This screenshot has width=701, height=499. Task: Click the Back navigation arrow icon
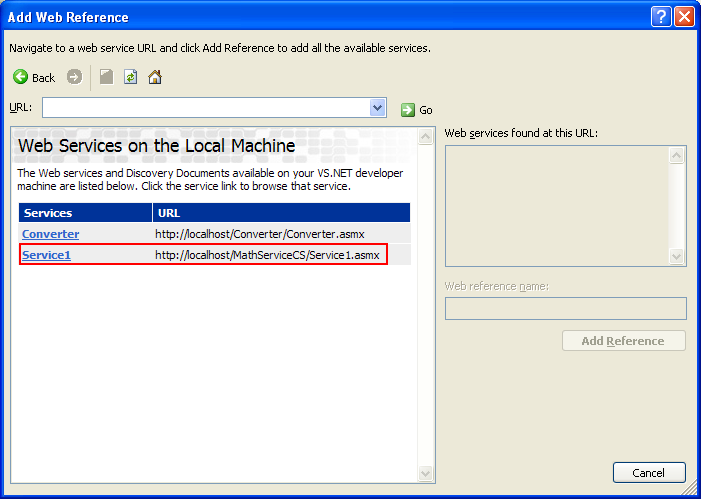20,77
